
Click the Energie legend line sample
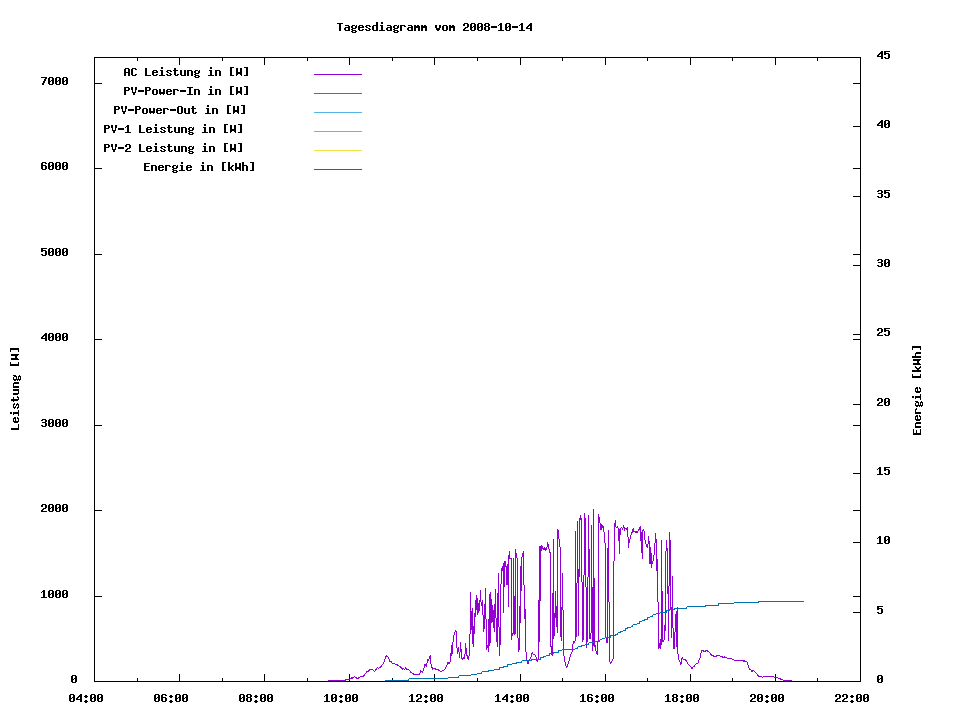pos(337,169)
